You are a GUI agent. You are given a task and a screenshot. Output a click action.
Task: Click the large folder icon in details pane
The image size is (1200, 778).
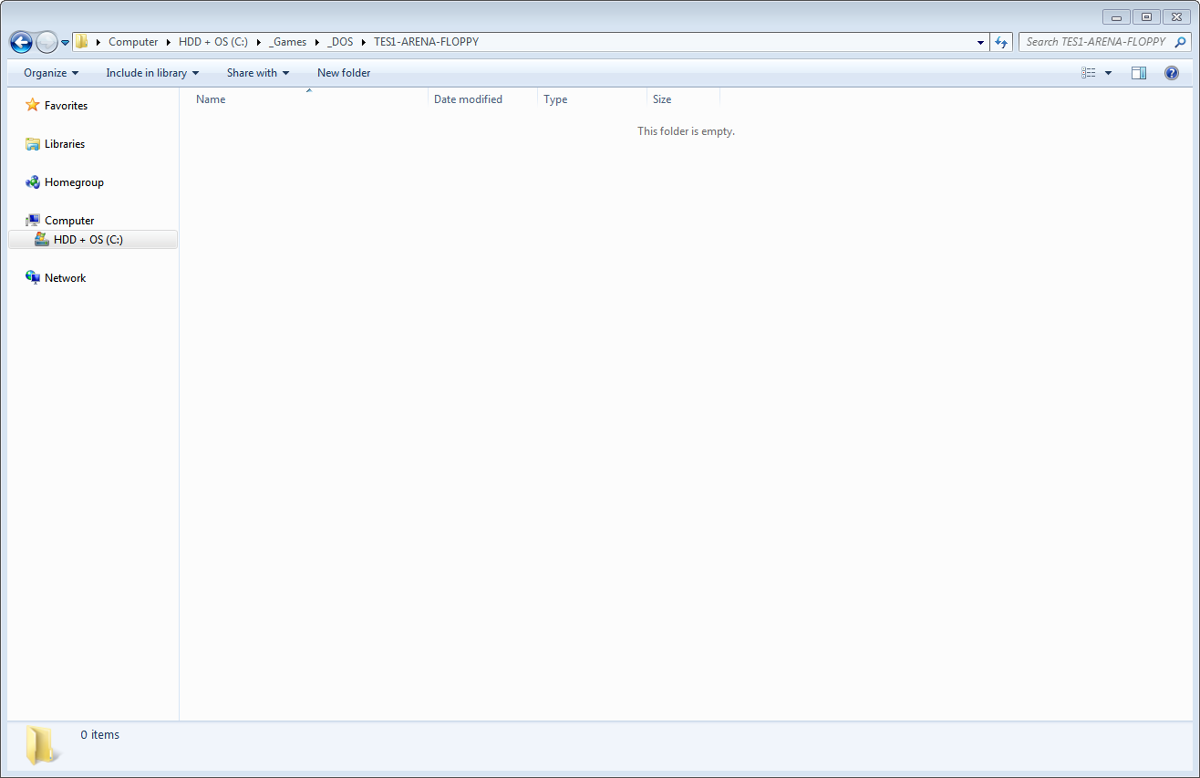point(42,745)
